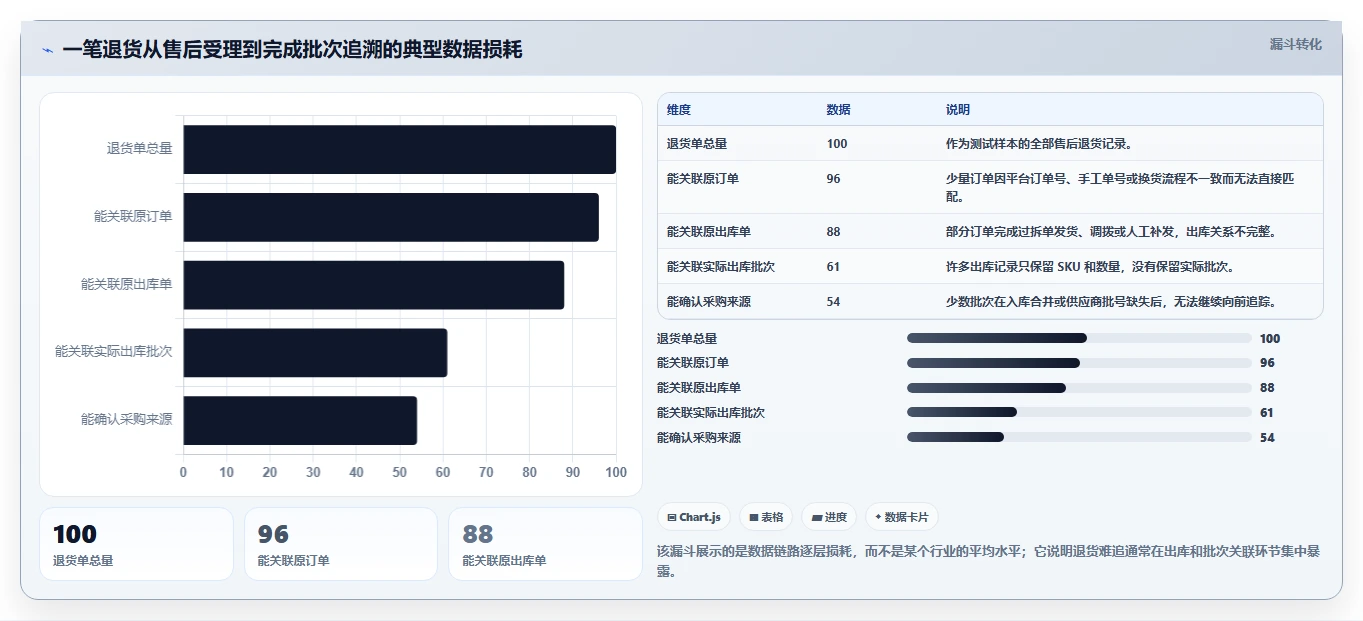Click 退货单总量 in the table's 维度 column
The height and width of the screenshot is (621, 1363).
tap(697, 144)
